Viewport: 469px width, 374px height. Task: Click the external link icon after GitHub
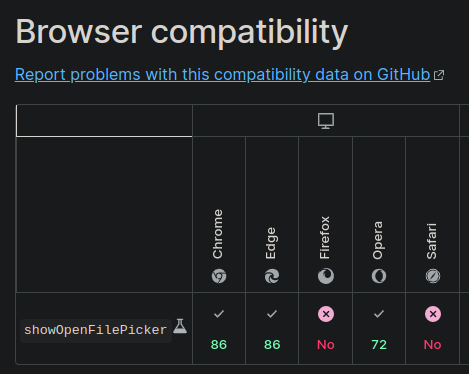coord(439,75)
